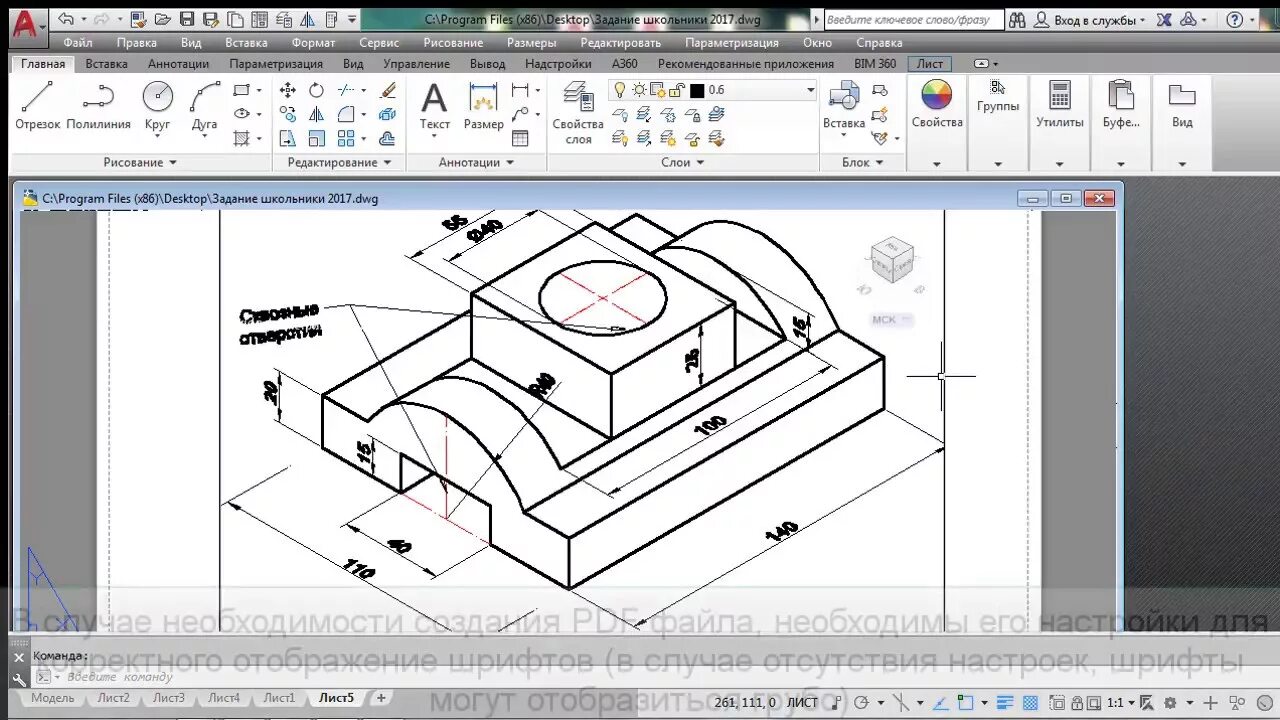Switch to the Параметризация ribbon tab
Image resolution: width=1280 pixels, height=720 pixels.
point(276,63)
